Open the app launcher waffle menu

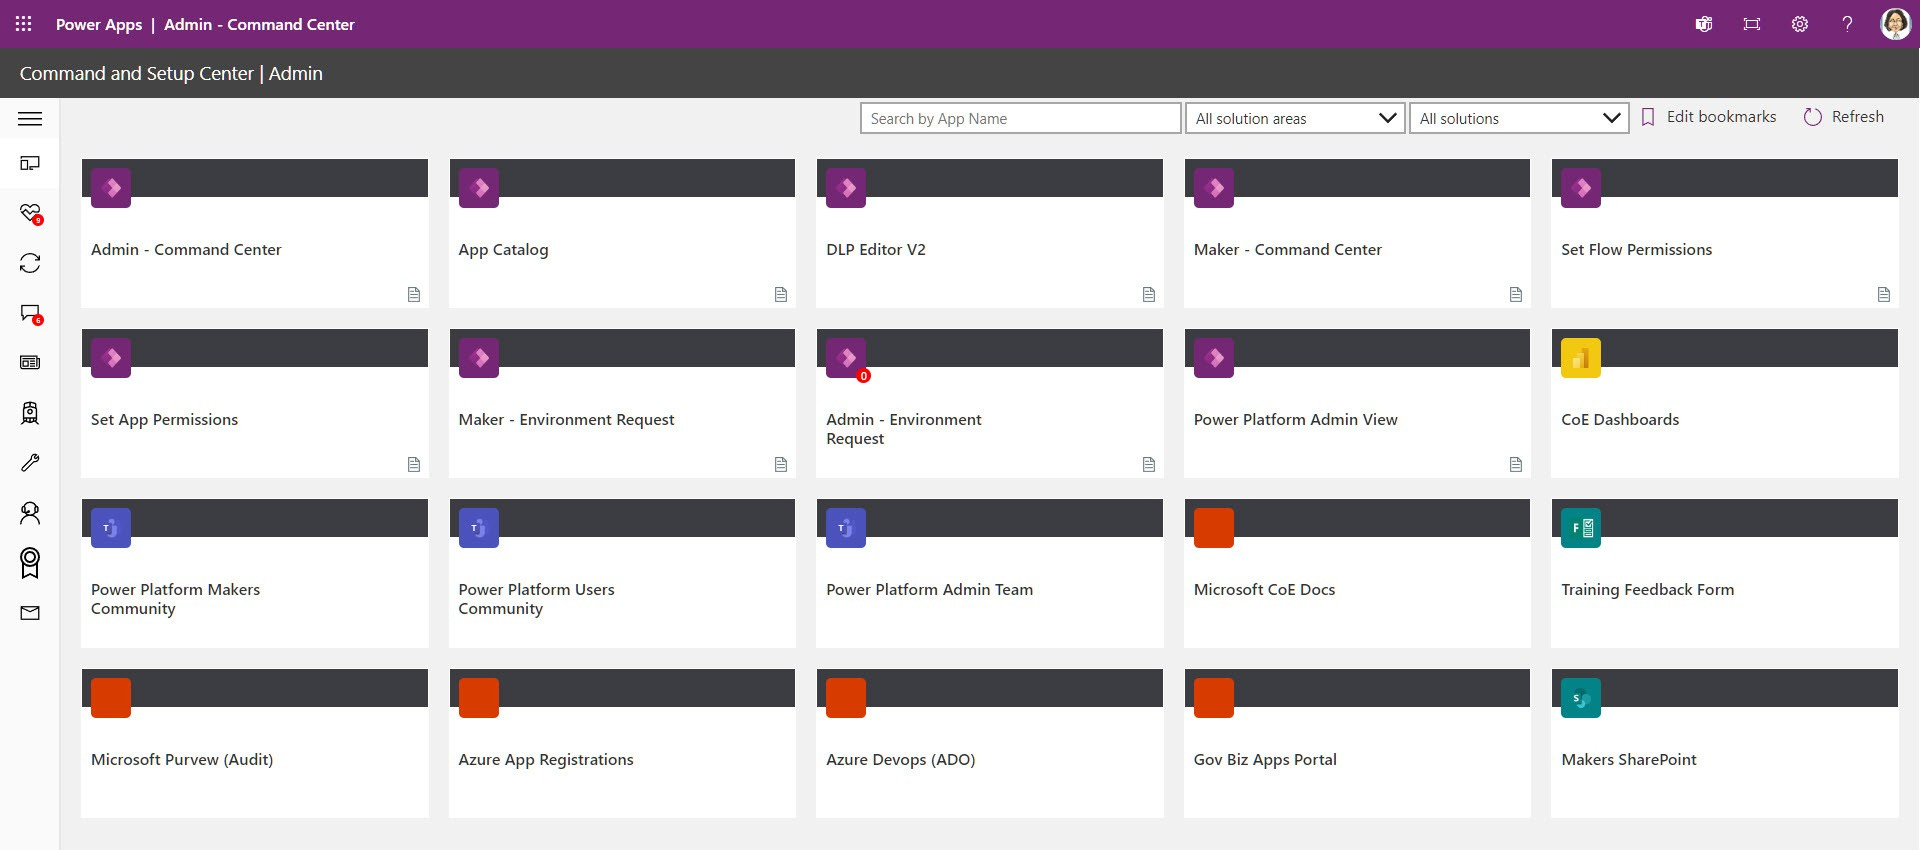point(23,24)
